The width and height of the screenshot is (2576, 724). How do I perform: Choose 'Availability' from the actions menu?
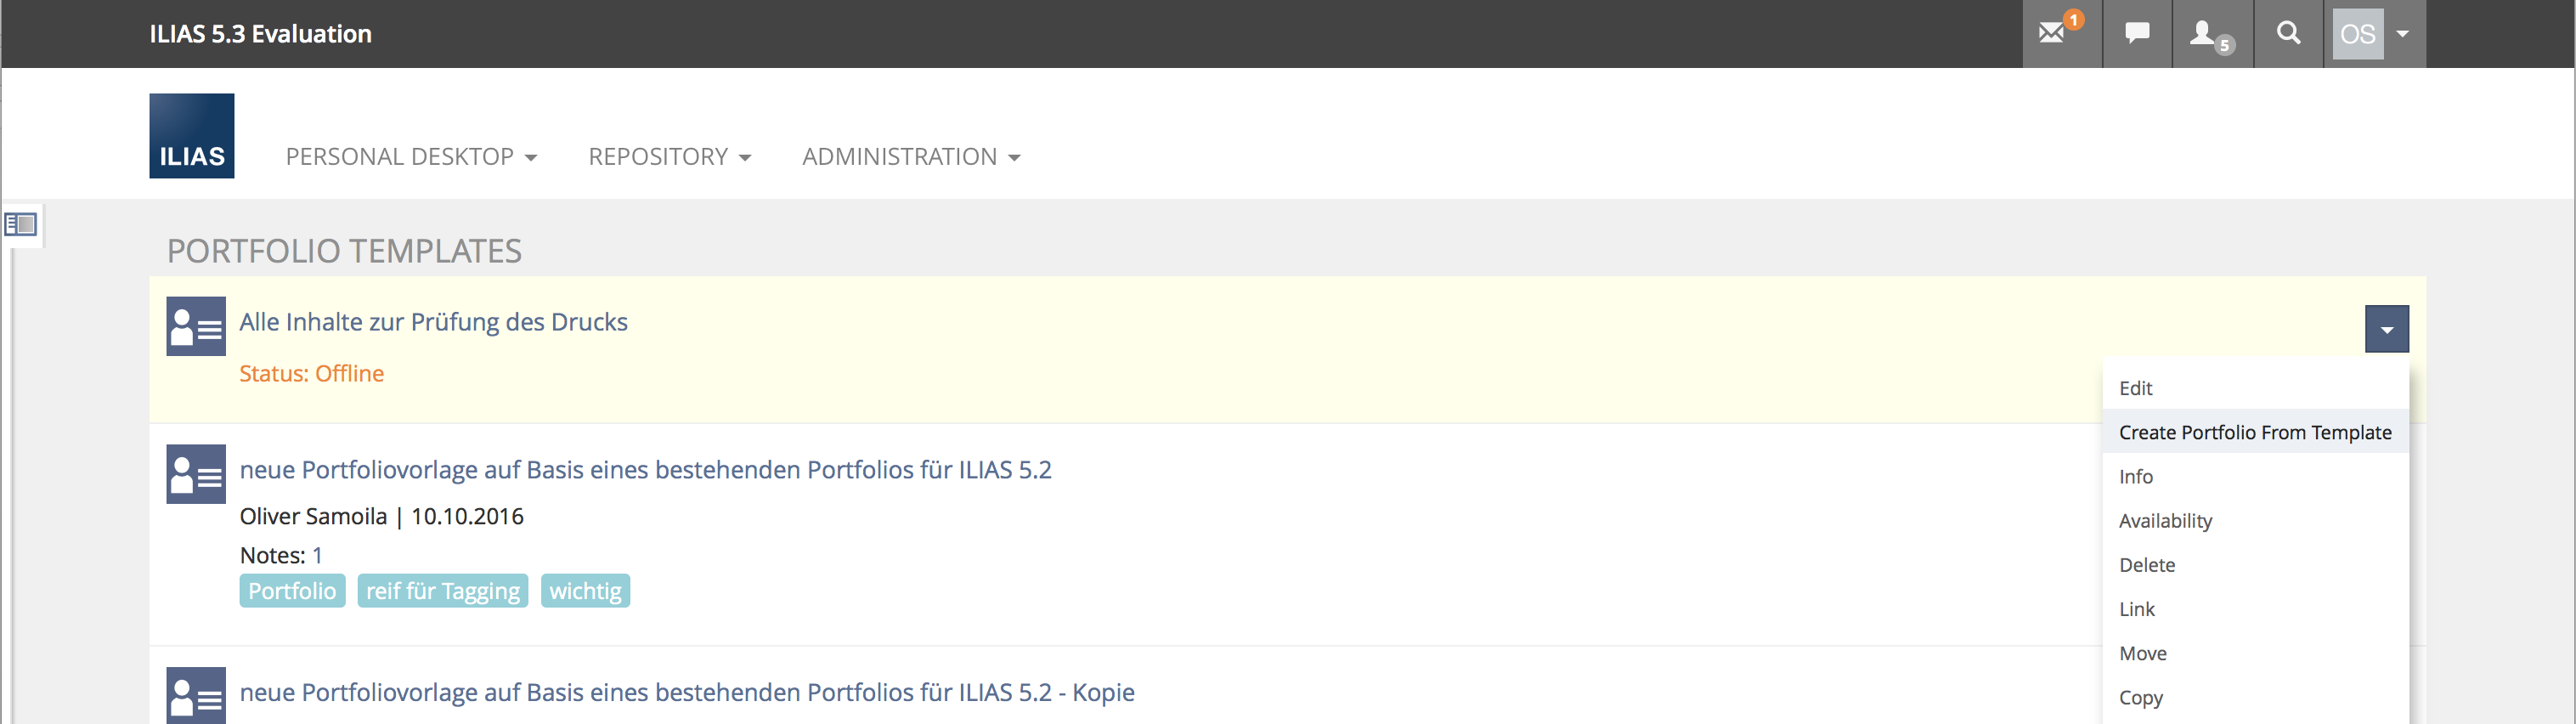tap(2165, 521)
